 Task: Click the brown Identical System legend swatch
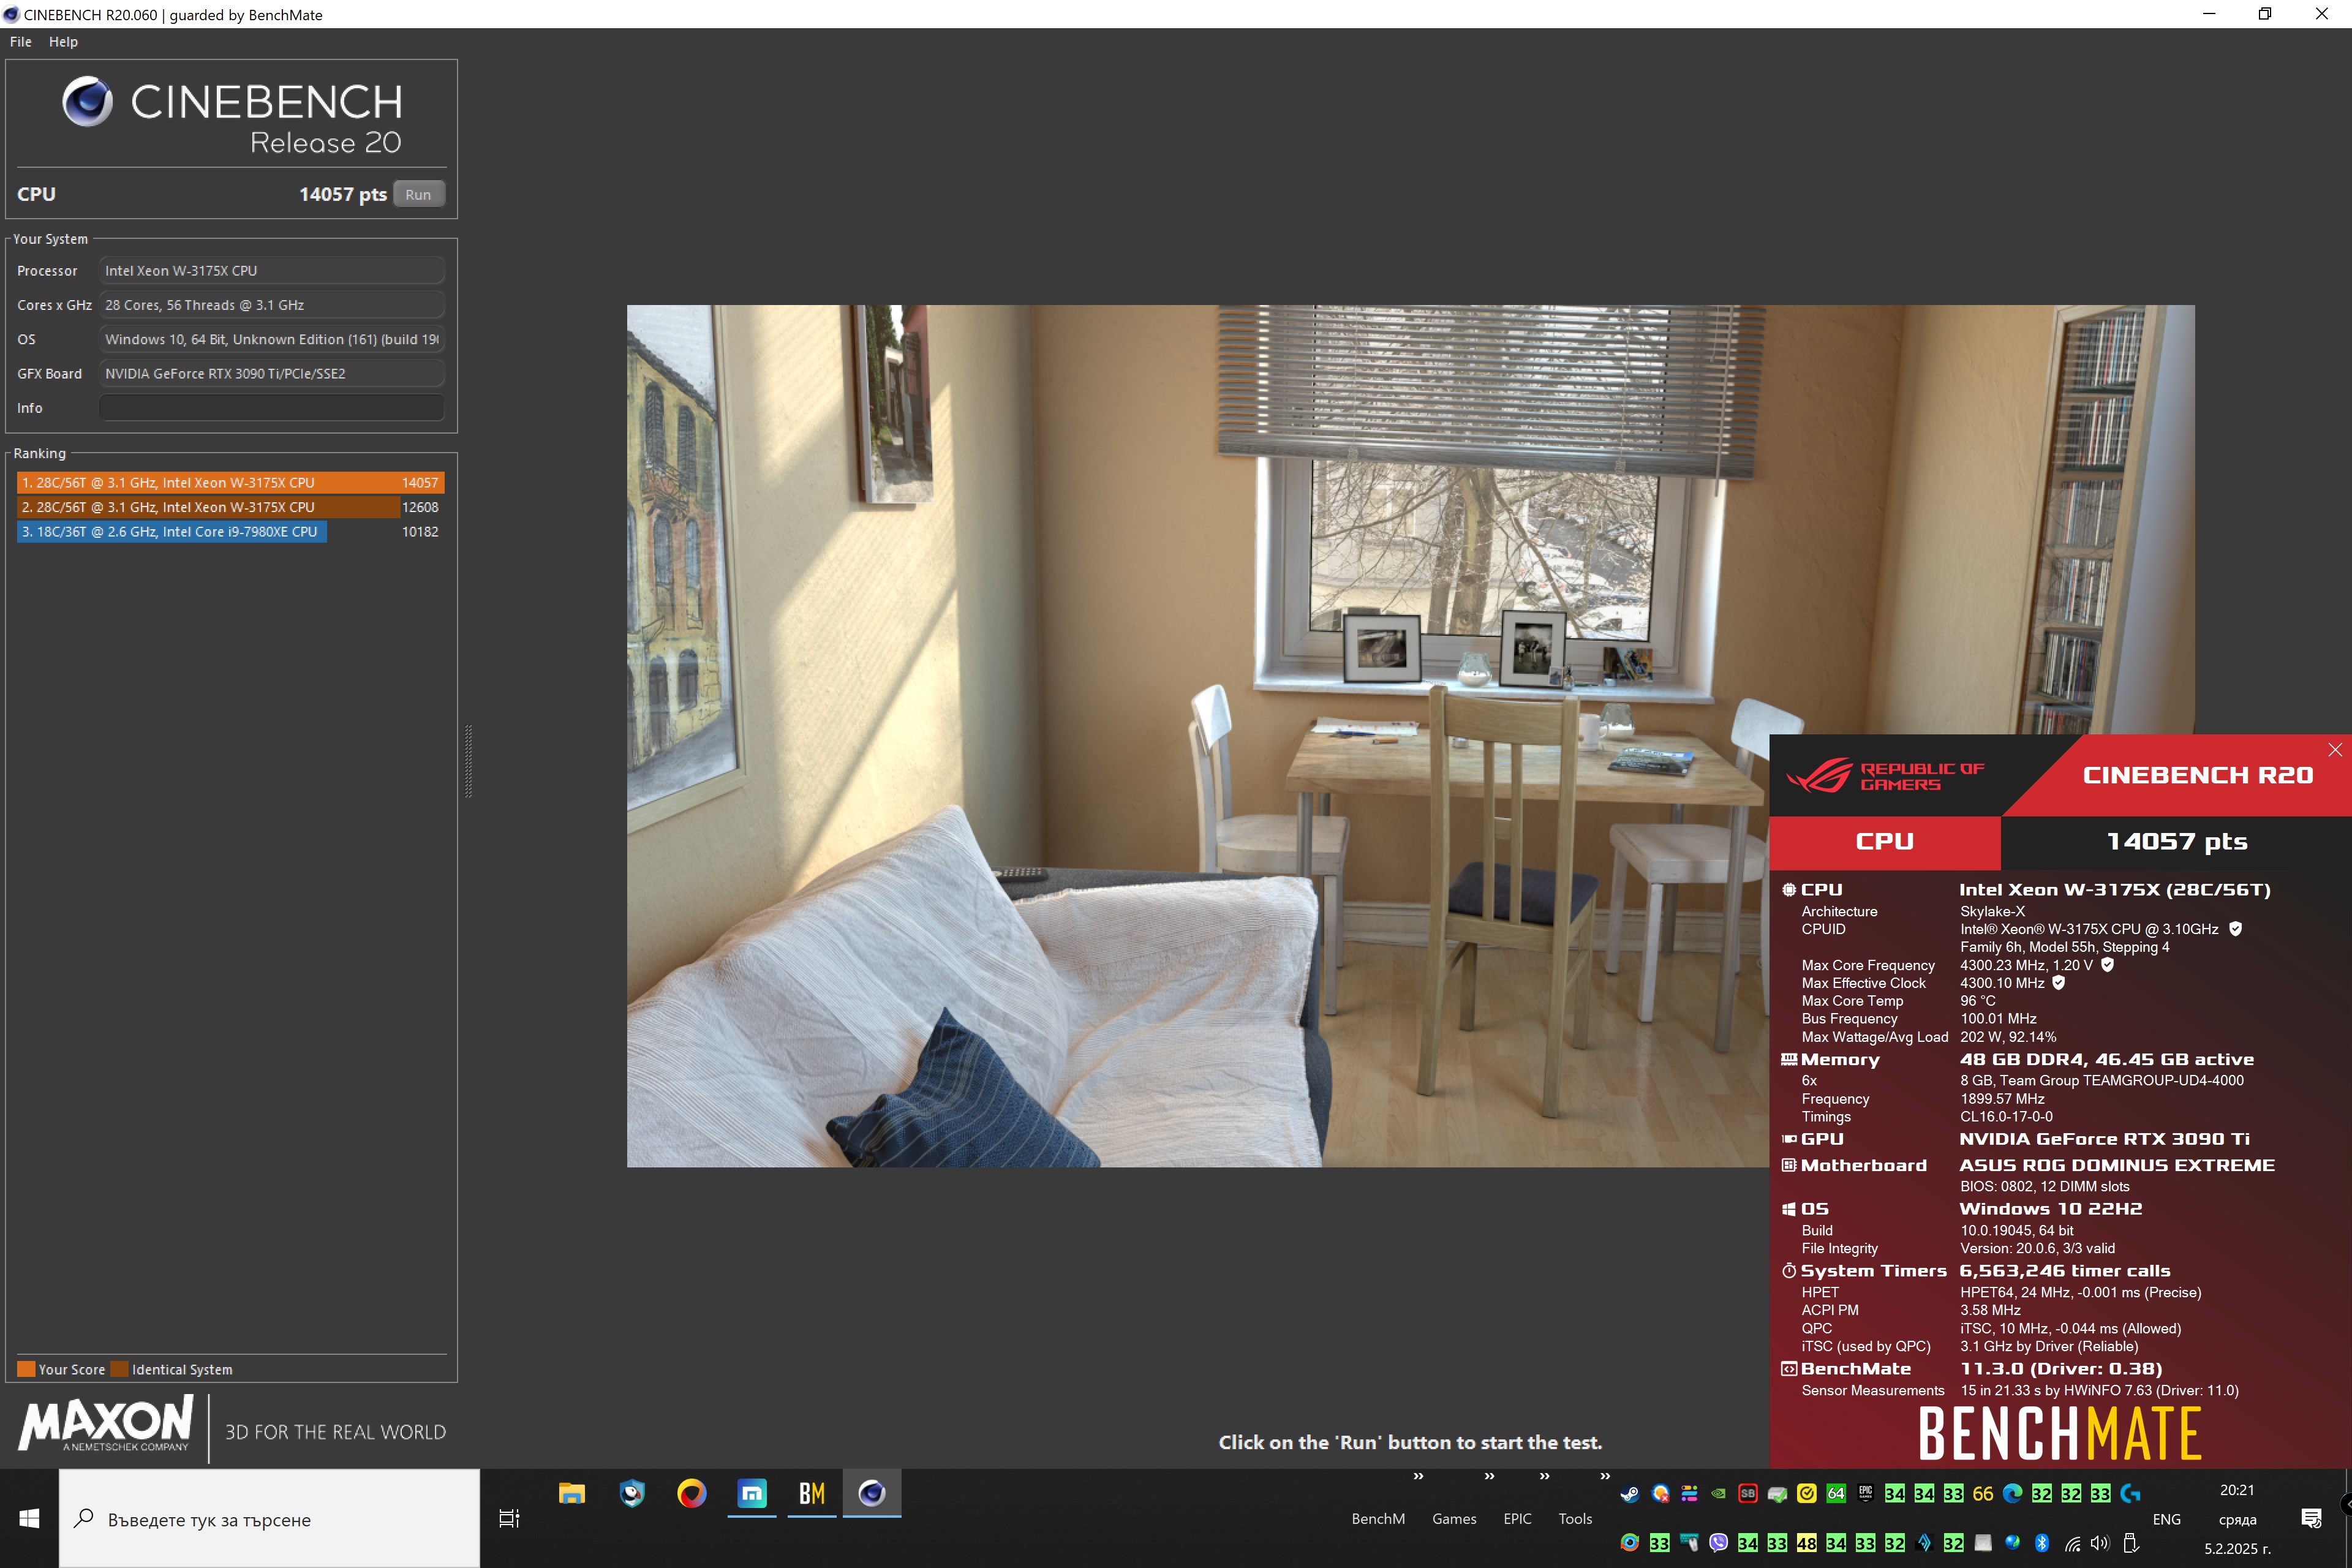(x=119, y=1370)
